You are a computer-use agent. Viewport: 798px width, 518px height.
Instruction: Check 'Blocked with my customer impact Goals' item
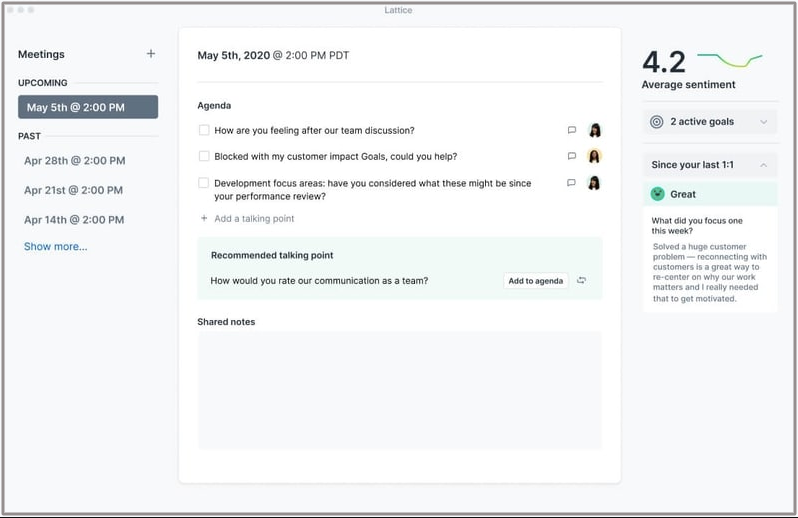point(204,156)
